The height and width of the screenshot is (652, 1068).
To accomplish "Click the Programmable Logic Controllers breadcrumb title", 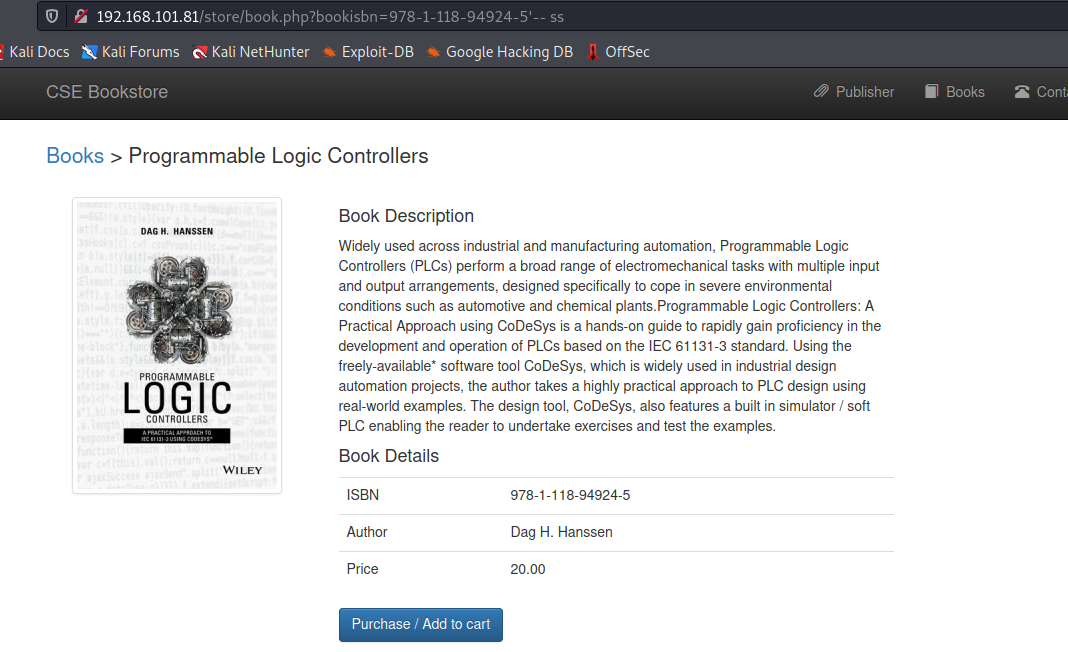I will click(279, 156).
